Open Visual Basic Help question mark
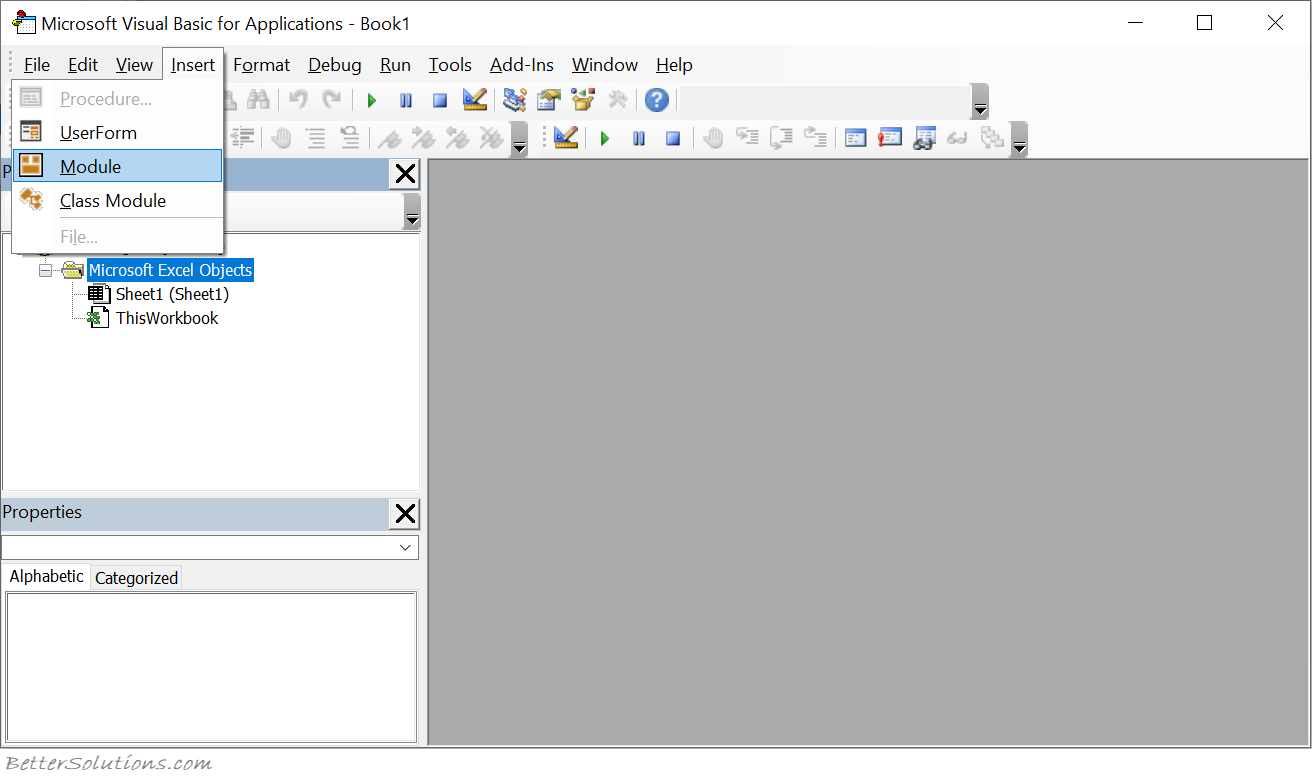Viewport: 1312px width, 781px height. tap(656, 99)
